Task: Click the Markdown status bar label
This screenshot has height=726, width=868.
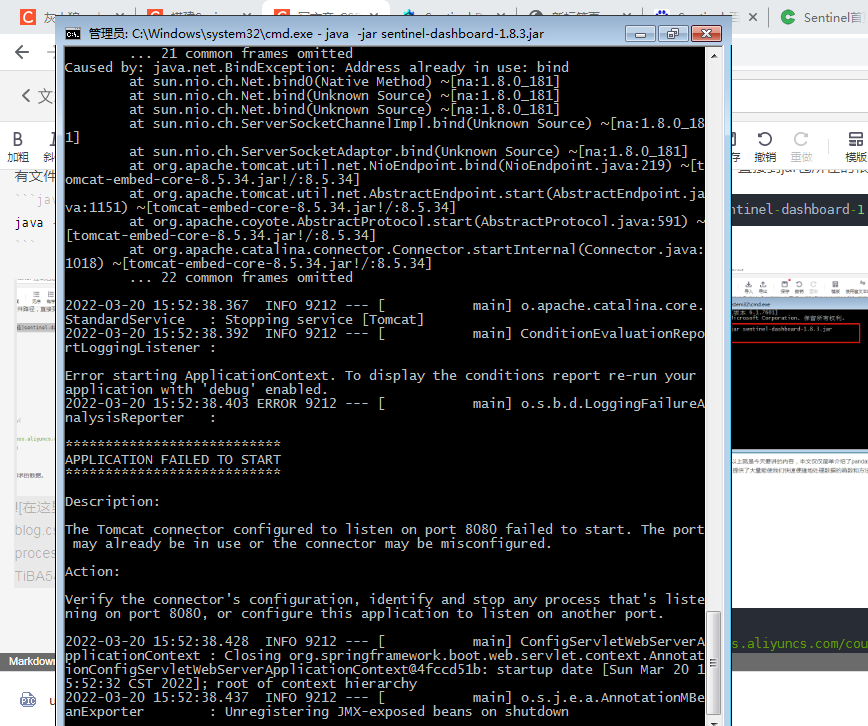Action: pyautogui.click(x=32, y=661)
